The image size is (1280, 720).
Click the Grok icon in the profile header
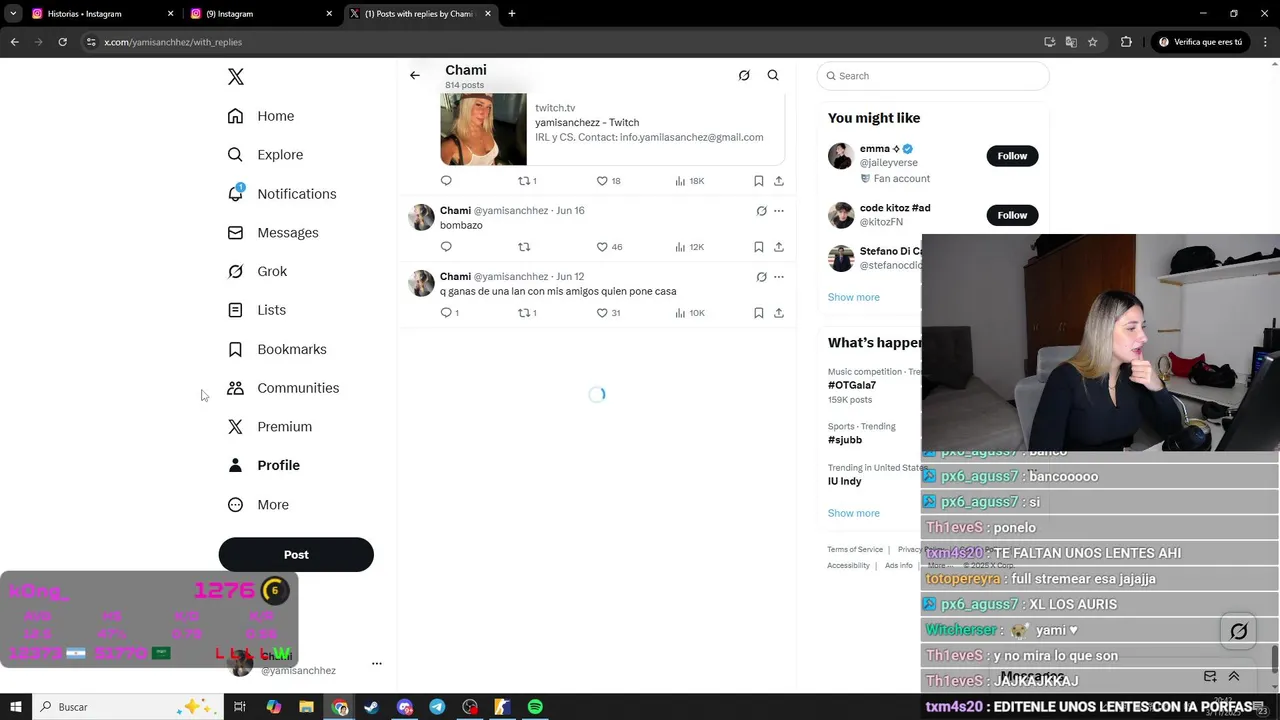[x=744, y=75]
